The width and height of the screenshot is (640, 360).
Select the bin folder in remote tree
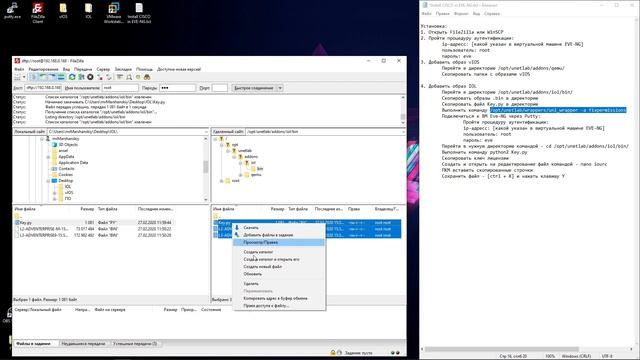(x=260, y=169)
